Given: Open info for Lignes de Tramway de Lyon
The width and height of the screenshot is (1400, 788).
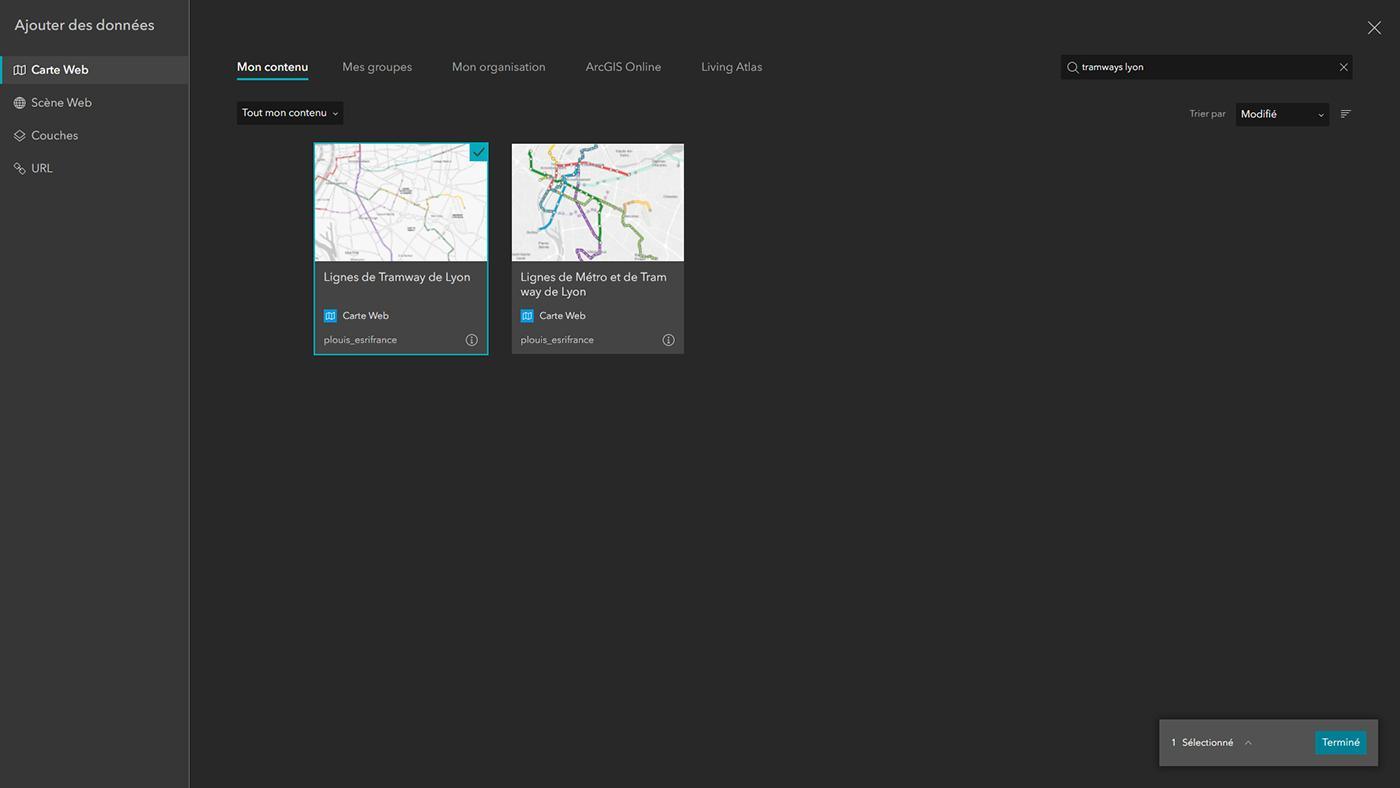Looking at the screenshot, I should 471,340.
